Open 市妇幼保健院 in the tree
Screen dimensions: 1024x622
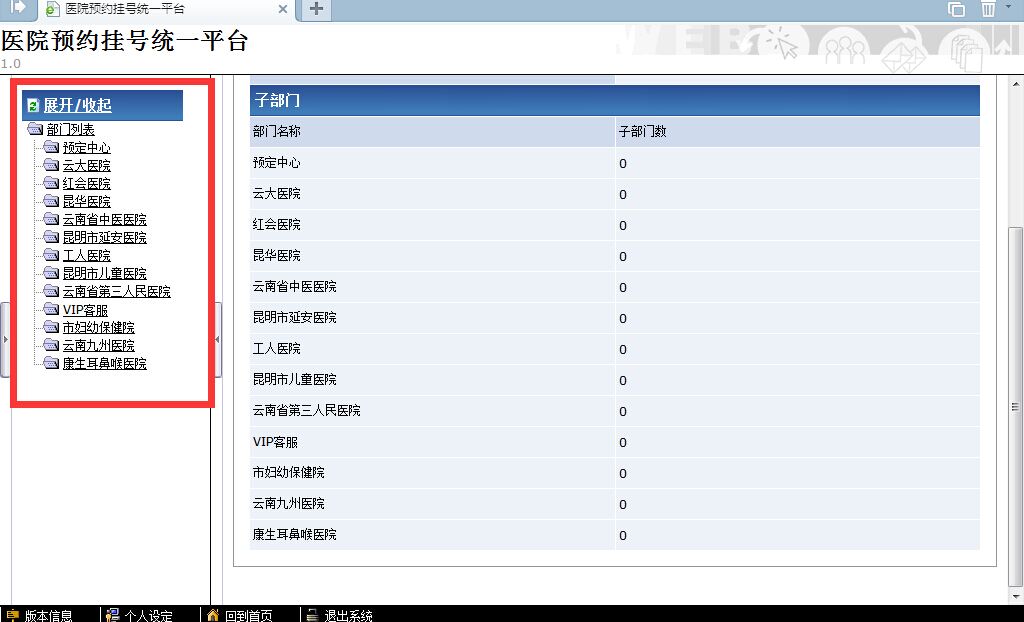[99, 327]
